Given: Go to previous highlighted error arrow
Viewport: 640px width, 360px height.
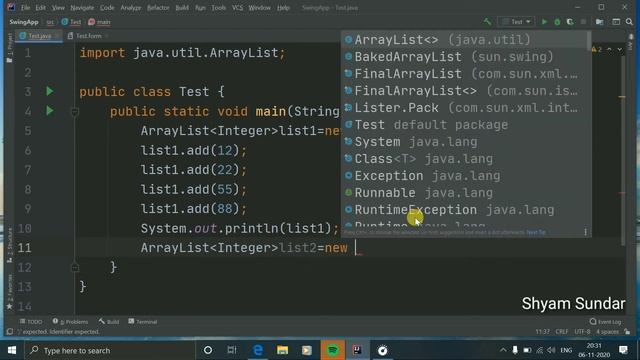Looking at the screenshot, I should pyautogui.click(x=609, y=49).
